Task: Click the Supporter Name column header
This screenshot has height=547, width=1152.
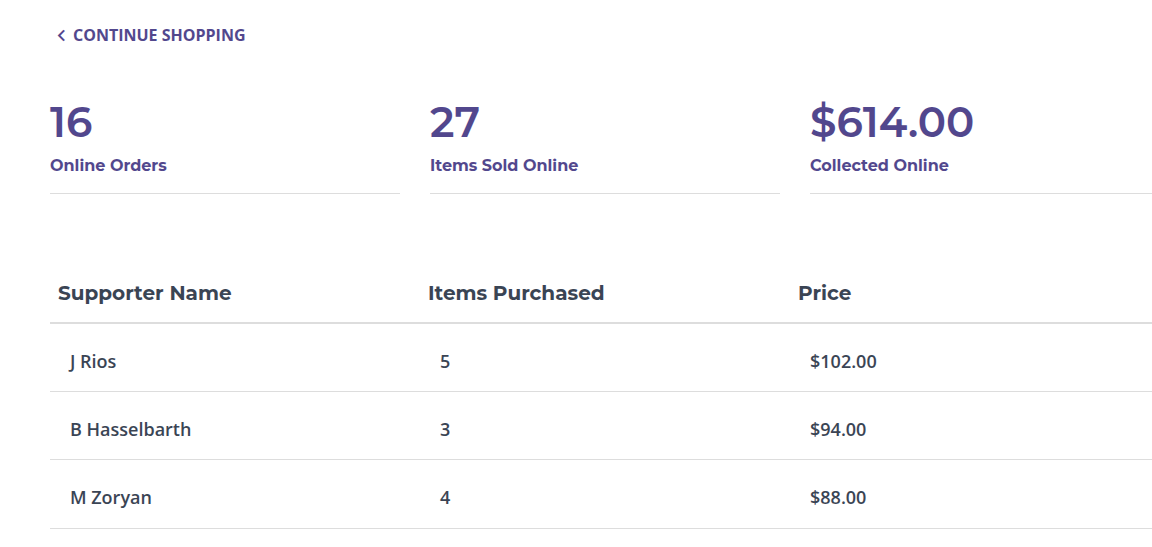Action: 144,293
